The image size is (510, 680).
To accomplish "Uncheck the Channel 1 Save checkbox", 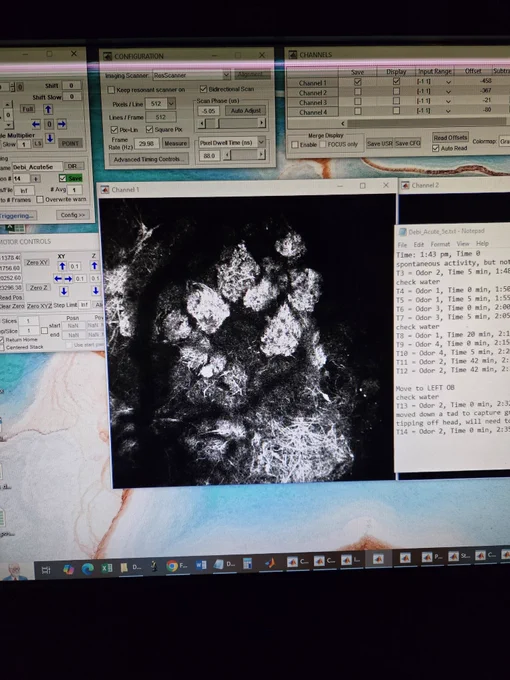I will (x=357, y=82).
